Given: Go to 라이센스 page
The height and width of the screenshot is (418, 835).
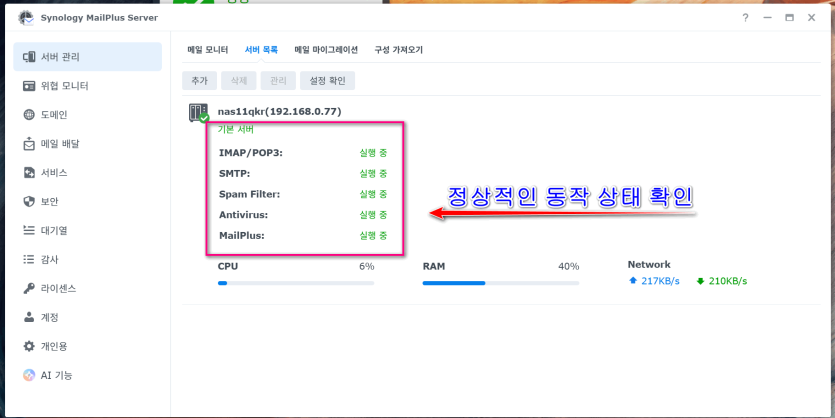Looking at the screenshot, I should point(87,289).
